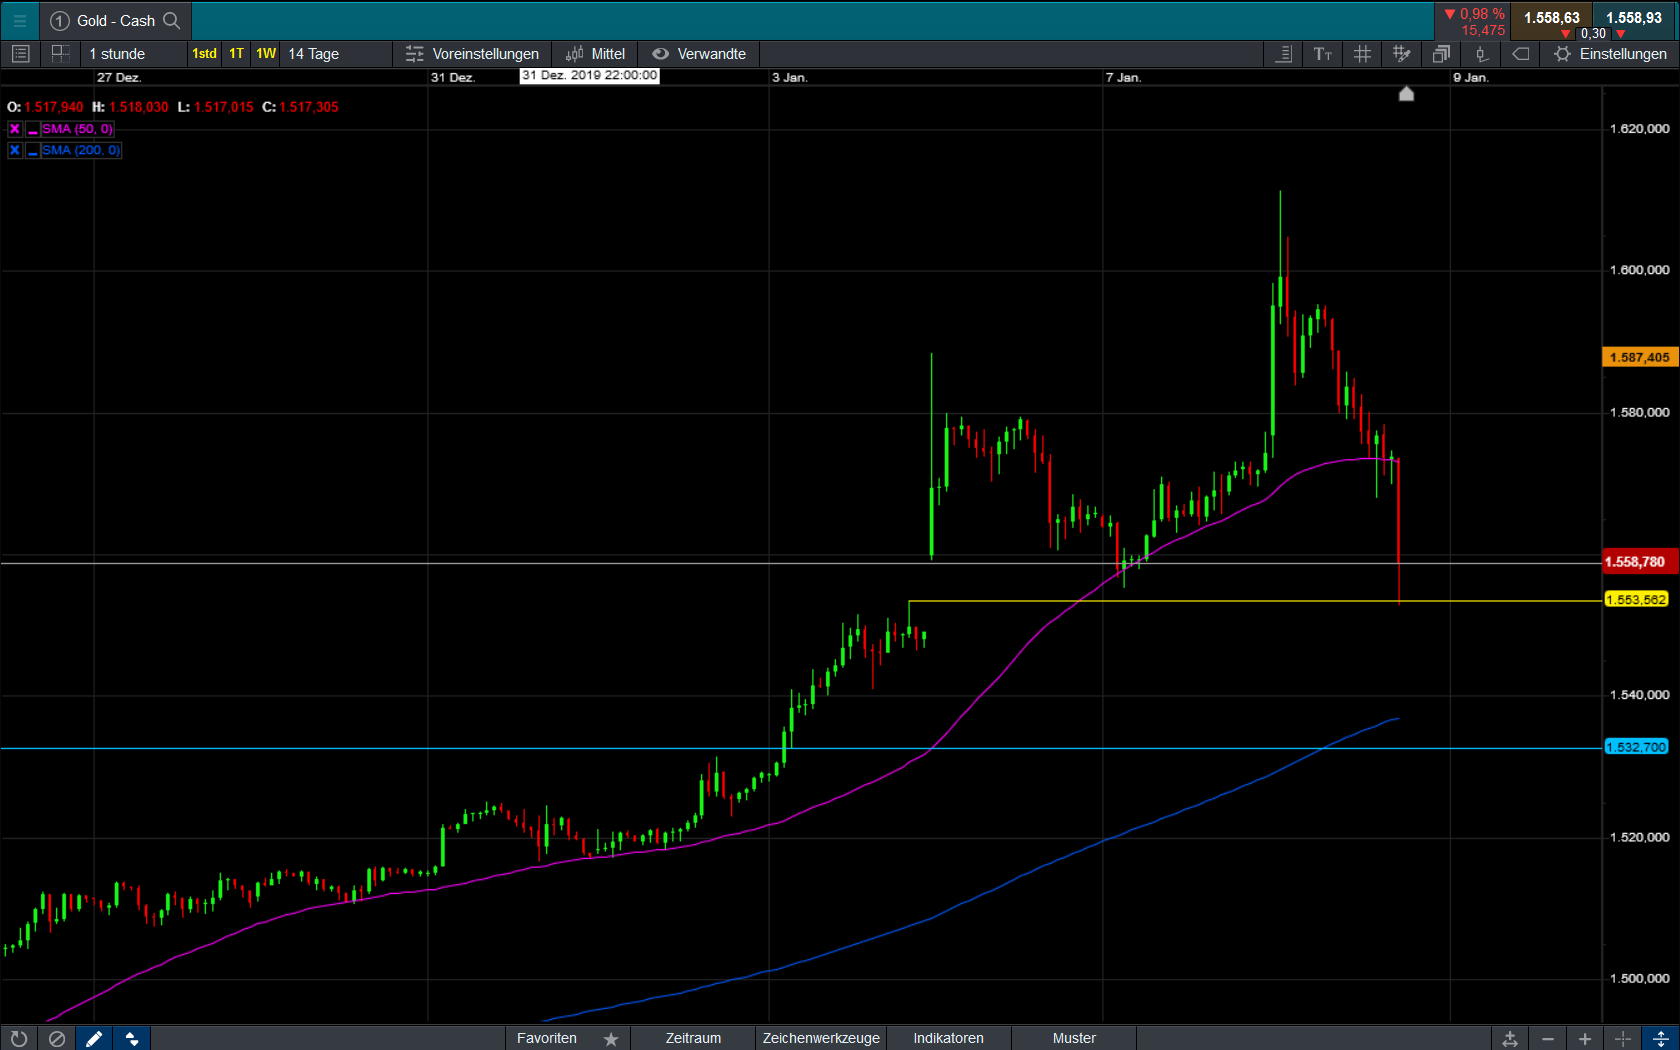The image size is (1680, 1050).
Task: Expand the Voreinstellungen presets menu
Action: point(472,54)
